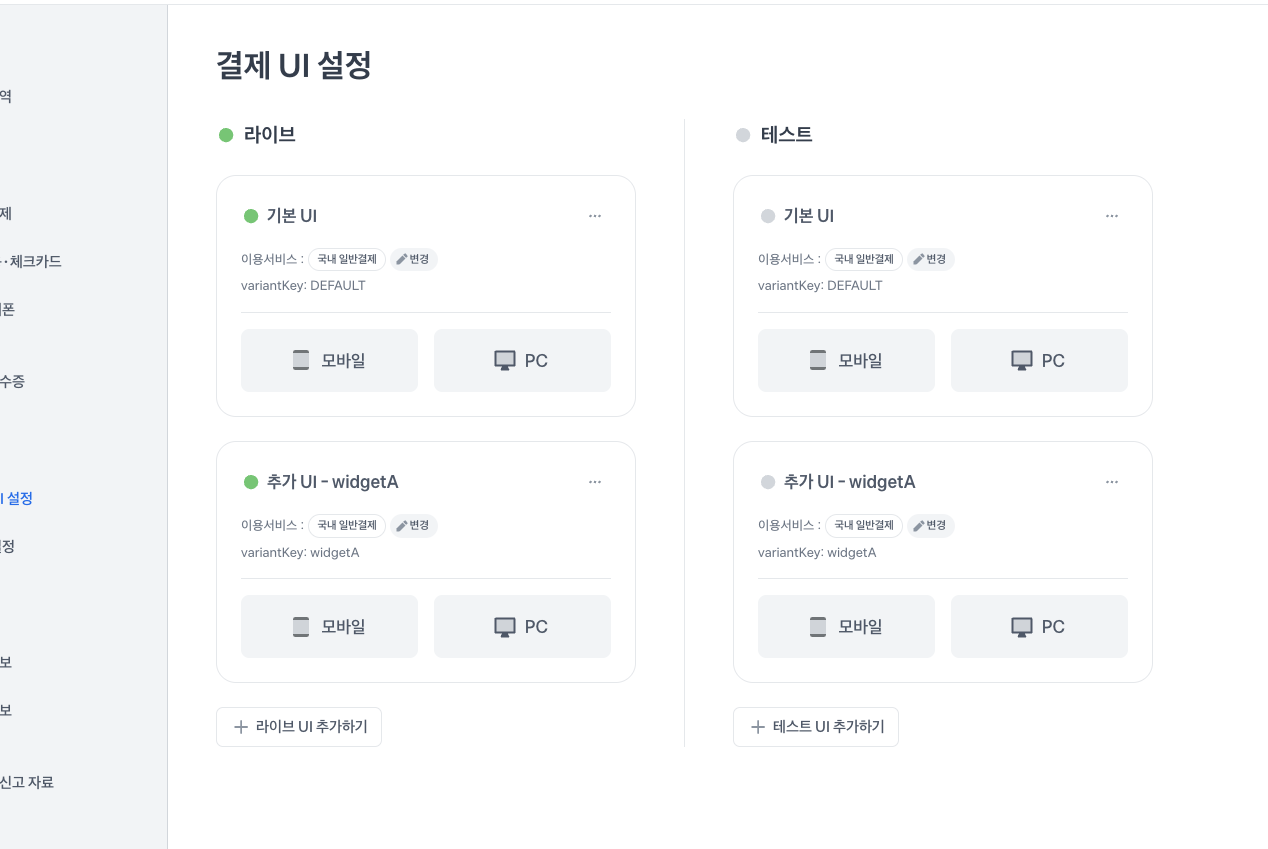Click 변경 pencil in live widgetA card
1268x849 pixels.
(x=414, y=526)
